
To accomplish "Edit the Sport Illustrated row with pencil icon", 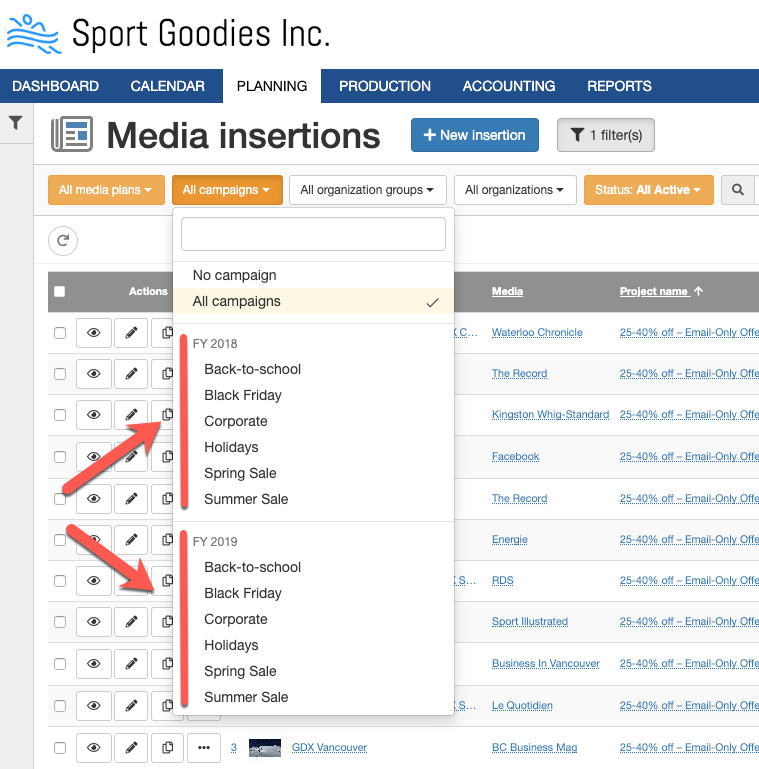I will [x=131, y=622].
